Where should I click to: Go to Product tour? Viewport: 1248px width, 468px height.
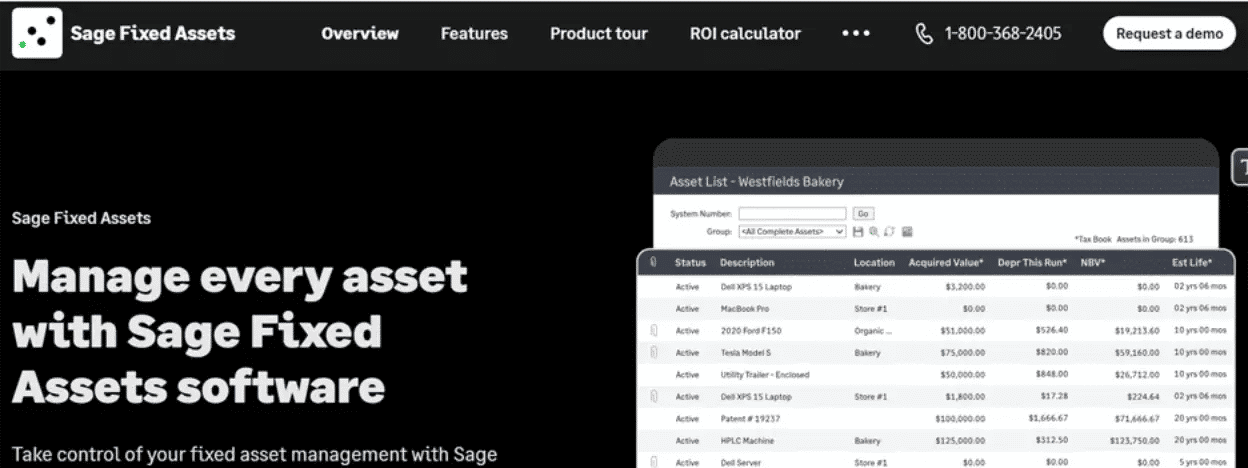(599, 33)
